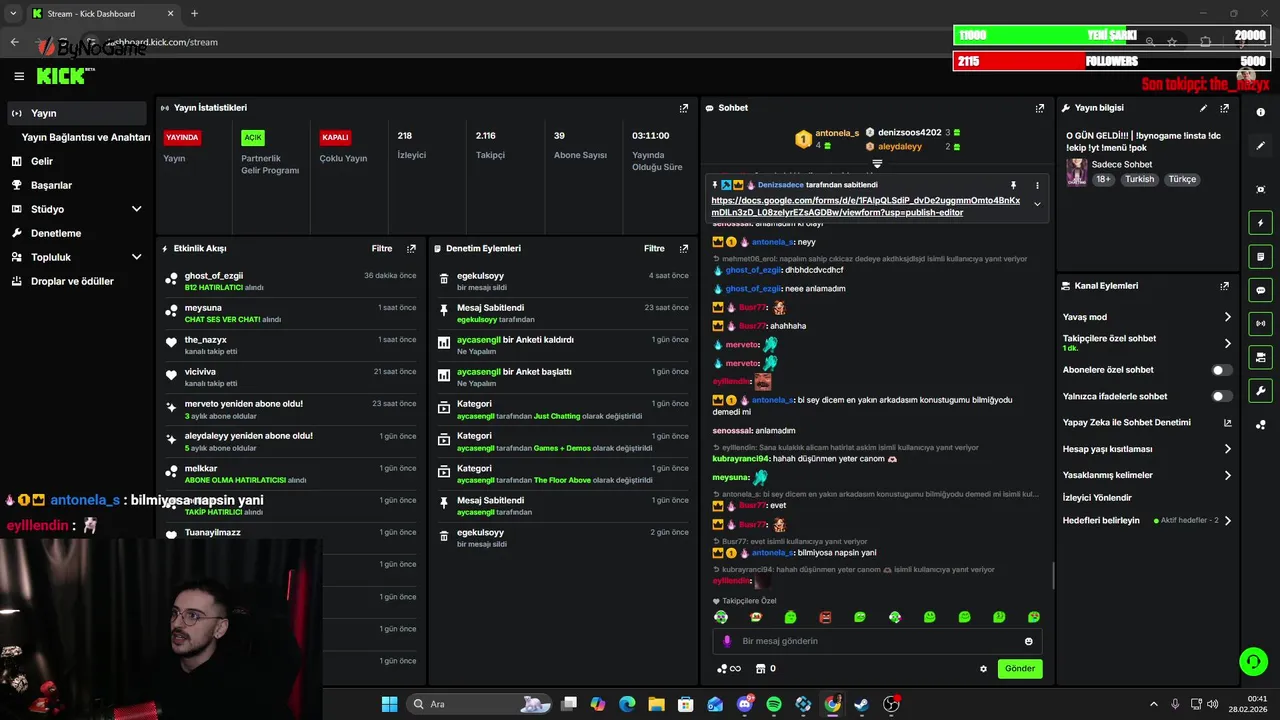Expand the Topluluk sidebar section
1280x720 pixels.
pos(137,257)
